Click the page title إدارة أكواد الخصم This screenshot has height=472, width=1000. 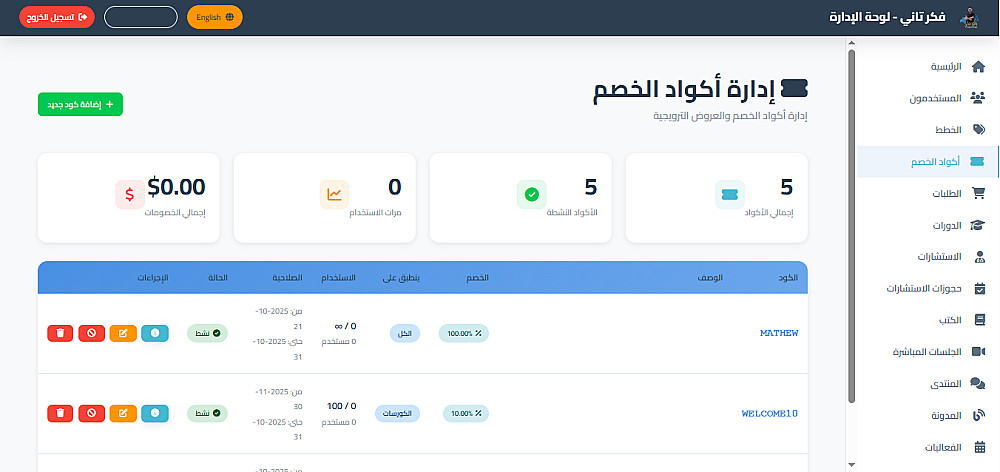[686, 89]
